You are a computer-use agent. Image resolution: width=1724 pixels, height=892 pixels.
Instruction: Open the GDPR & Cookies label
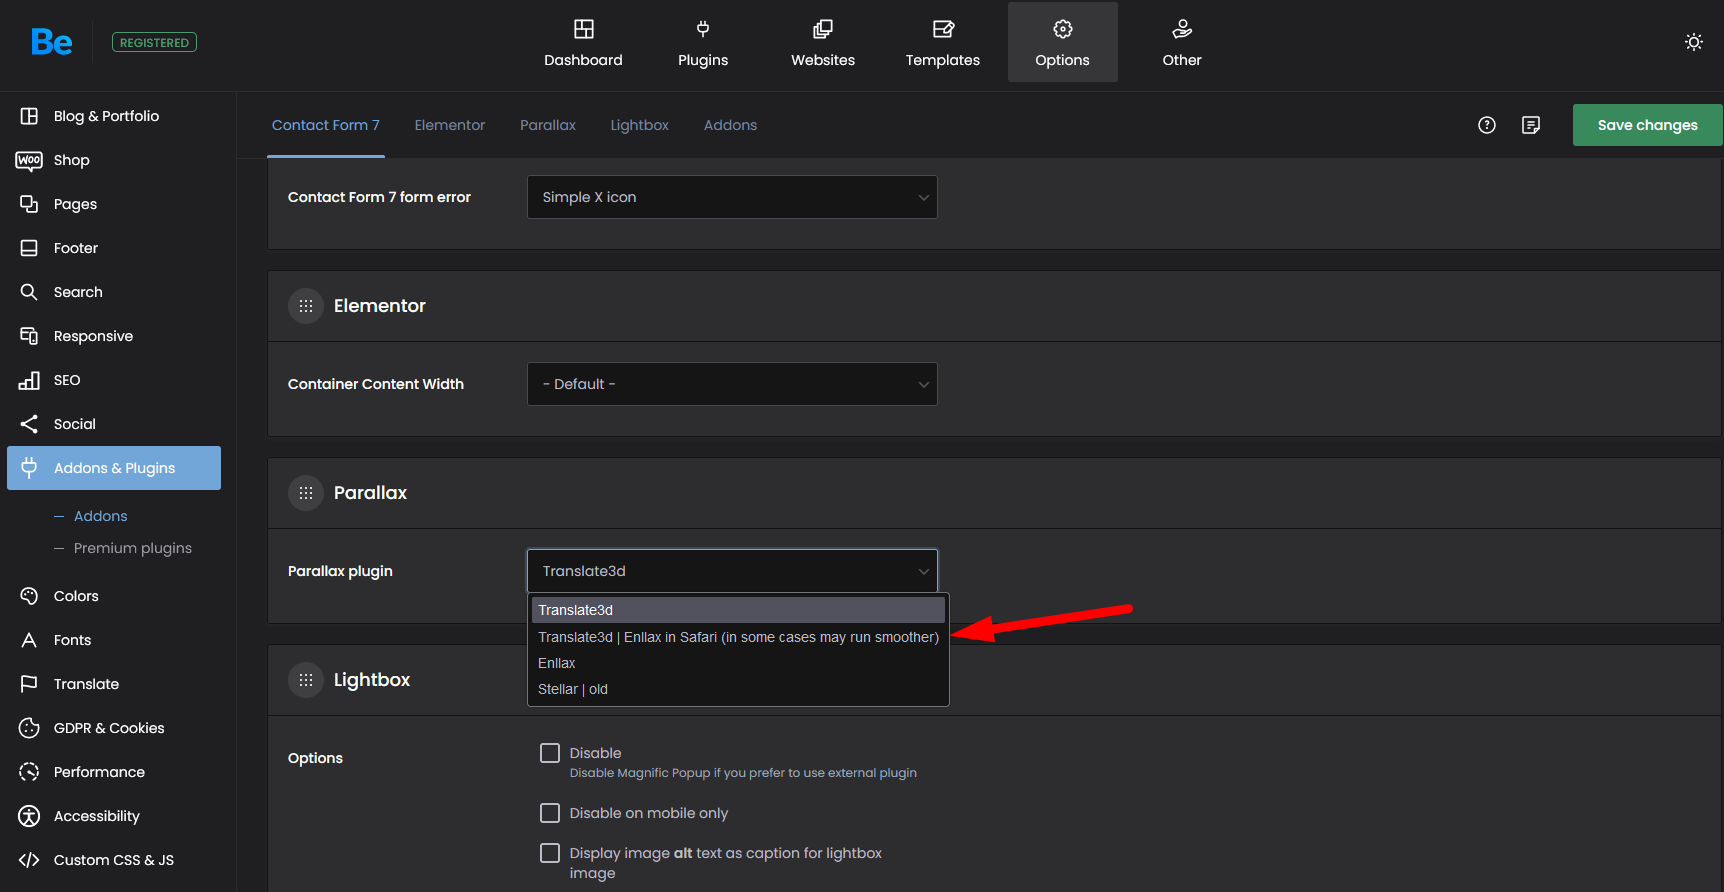tap(109, 728)
